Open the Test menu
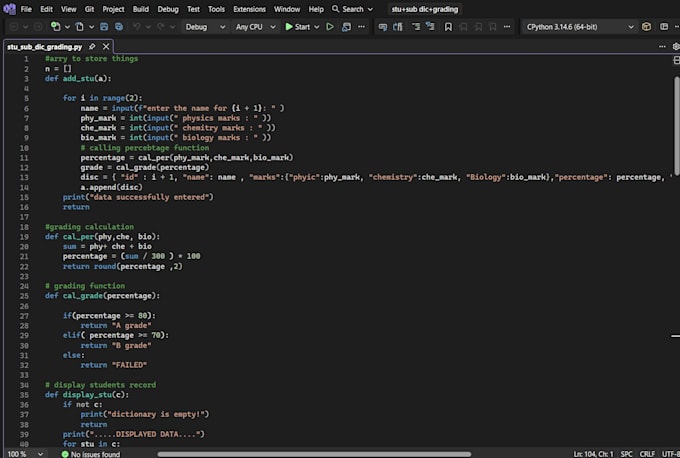Viewport: 680px width, 458px height. click(x=193, y=9)
